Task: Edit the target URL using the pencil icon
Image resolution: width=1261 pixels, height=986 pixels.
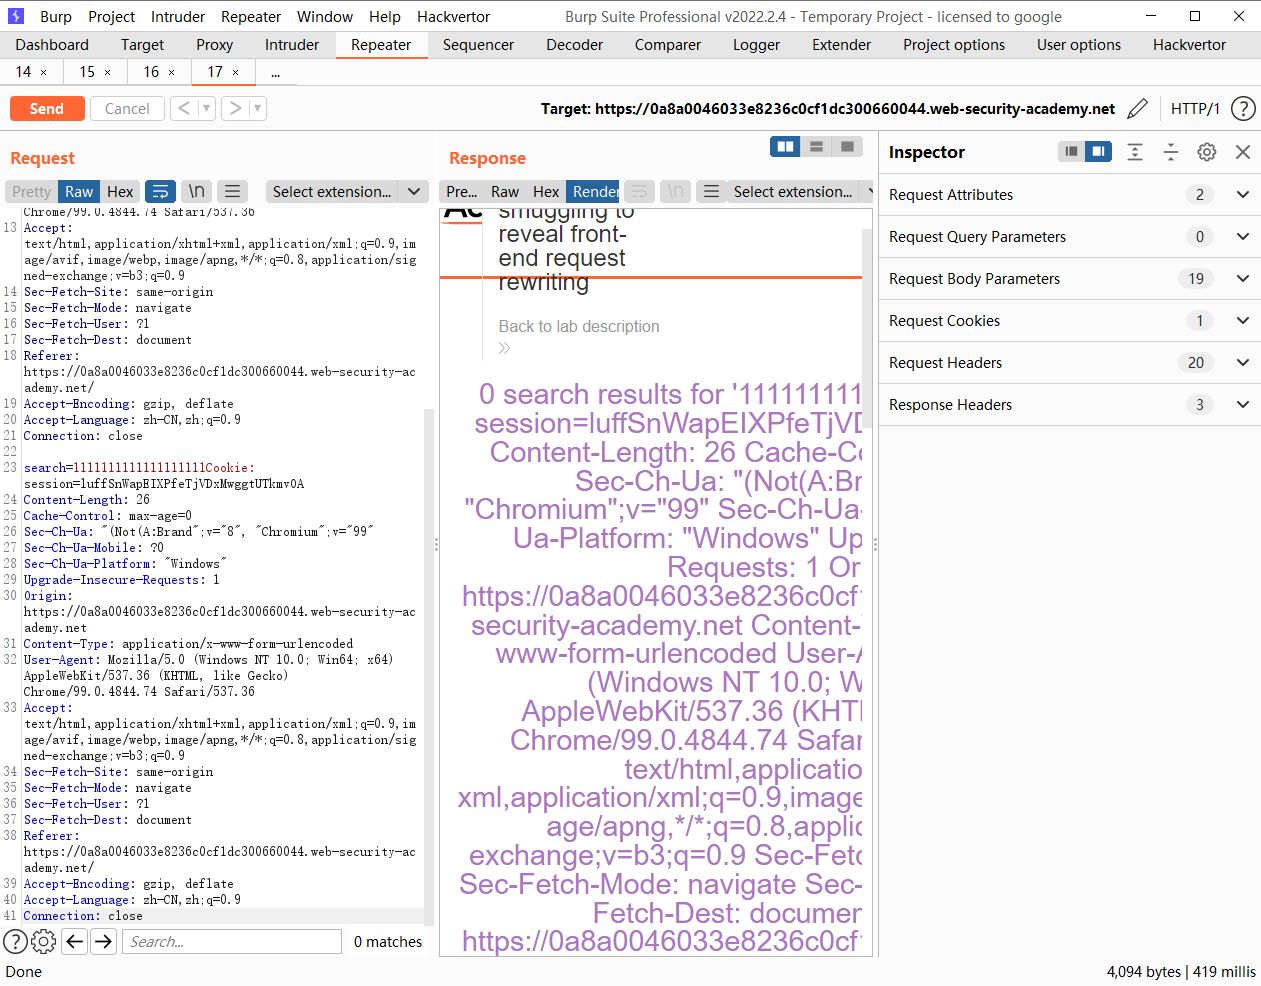Action: click(x=1137, y=108)
